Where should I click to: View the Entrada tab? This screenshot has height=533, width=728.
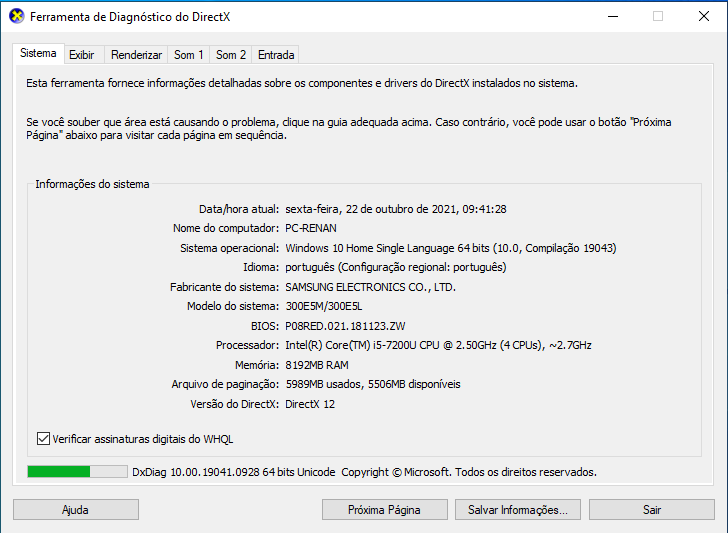point(276,55)
